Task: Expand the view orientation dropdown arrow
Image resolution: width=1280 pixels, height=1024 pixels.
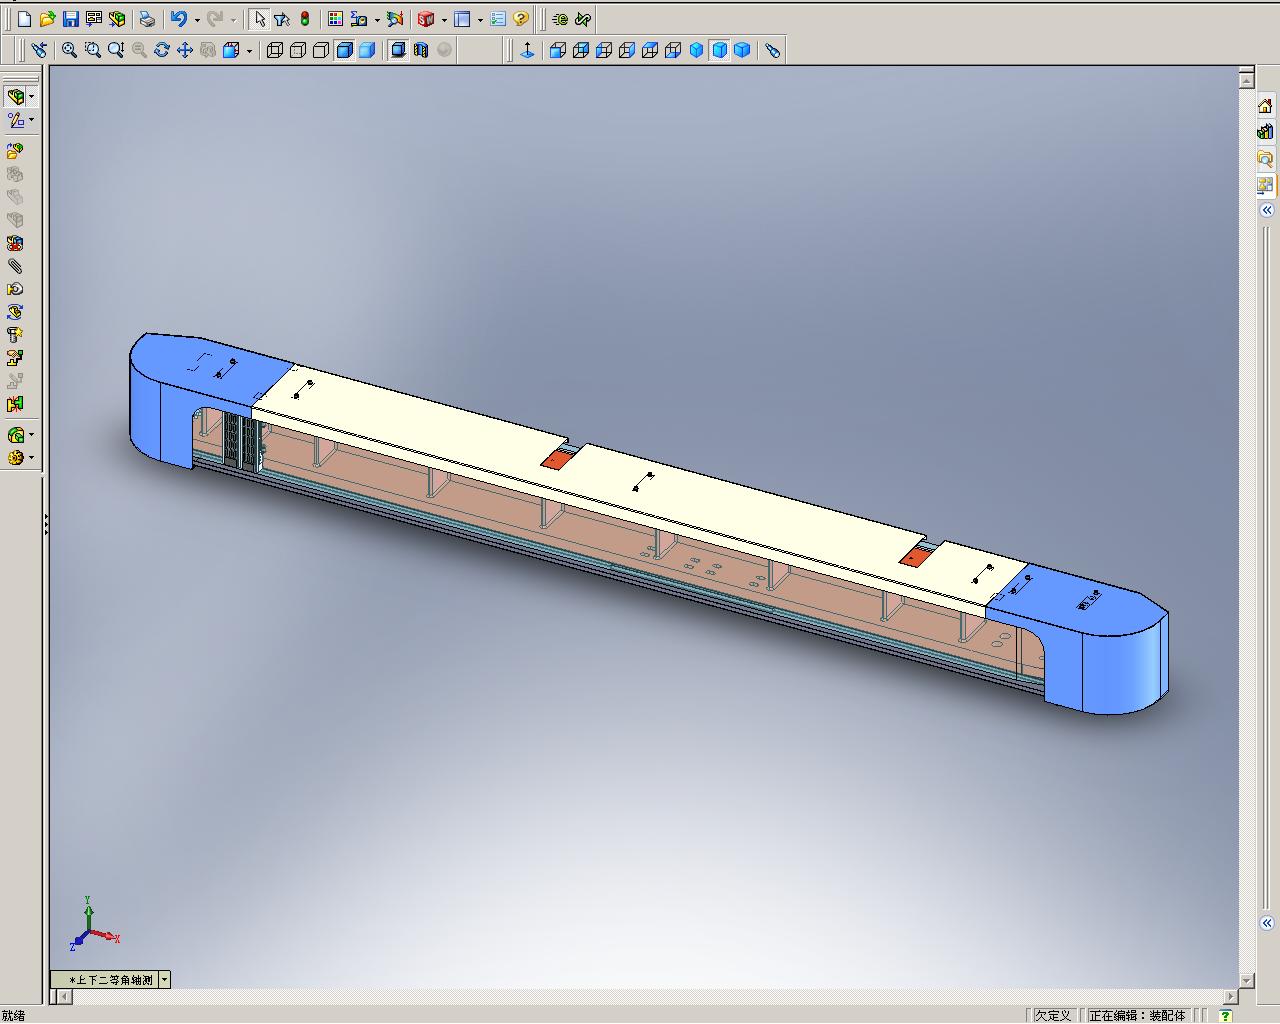Action: [249, 50]
